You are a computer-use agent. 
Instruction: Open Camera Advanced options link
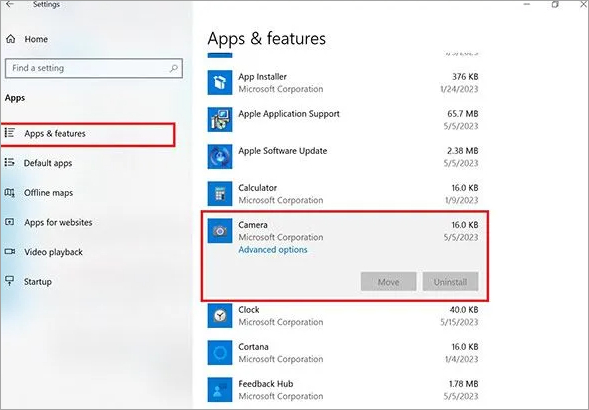tap(273, 250)
